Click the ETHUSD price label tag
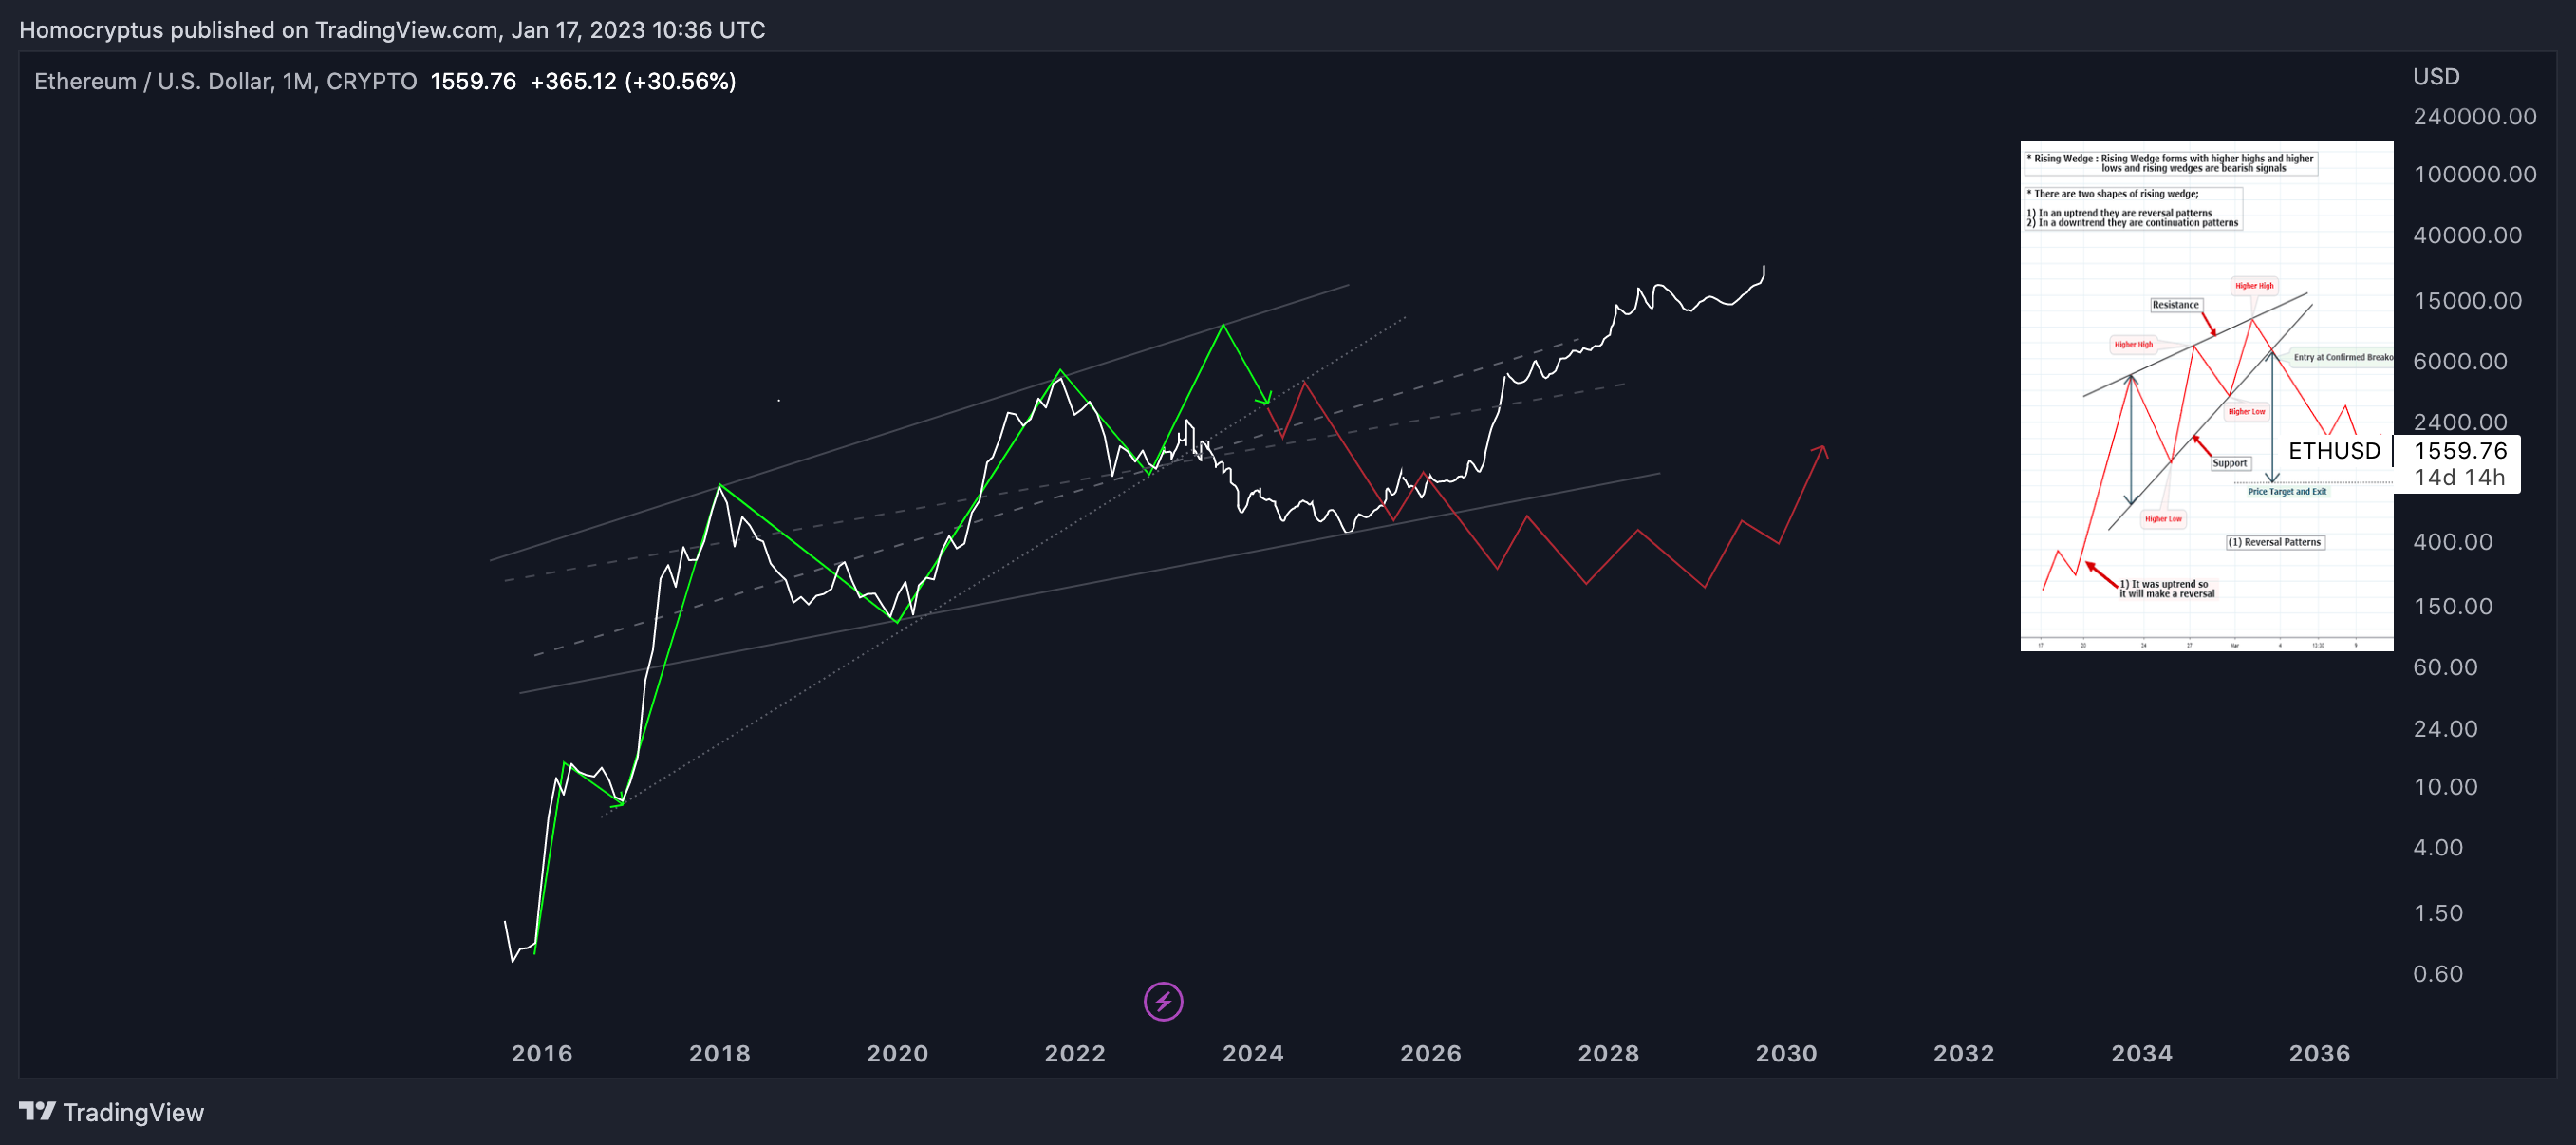Image resolution: width=2576 pixels, height=1145 pixels. click(x=2334, y=451)
